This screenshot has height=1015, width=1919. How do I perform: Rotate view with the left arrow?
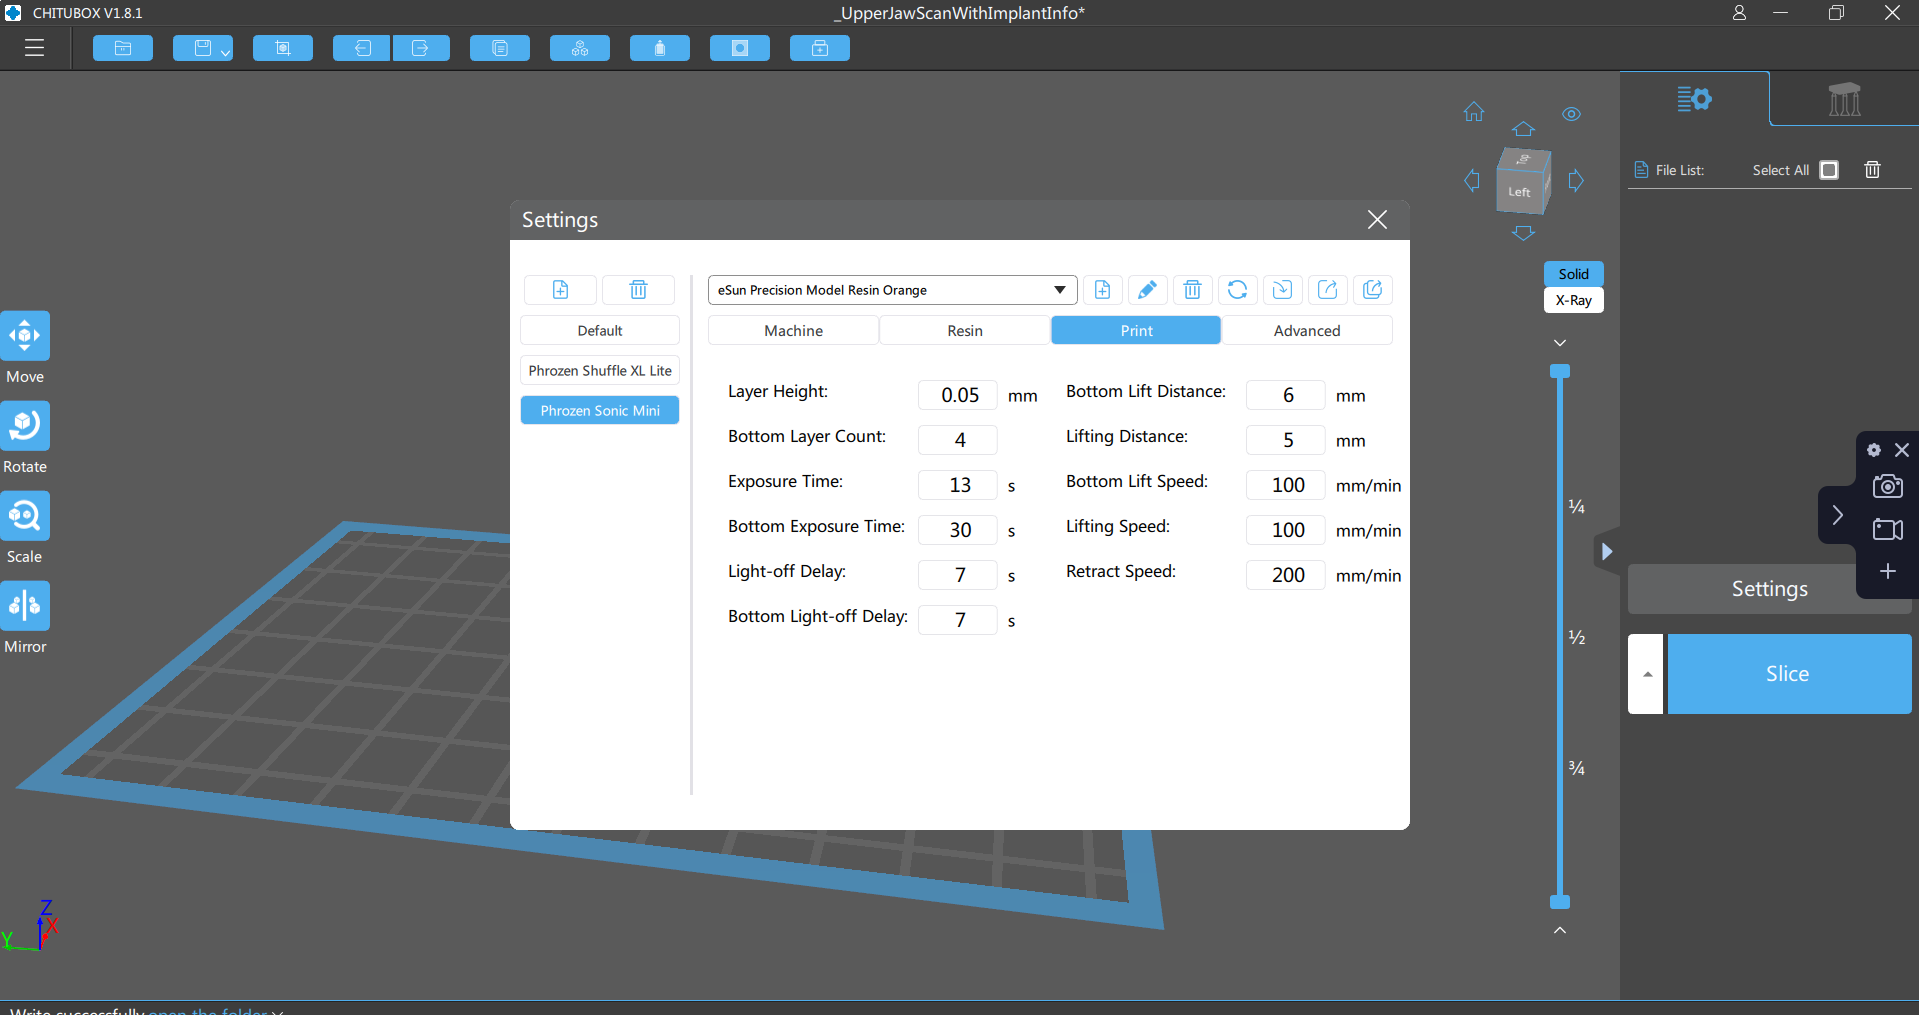1472,181
